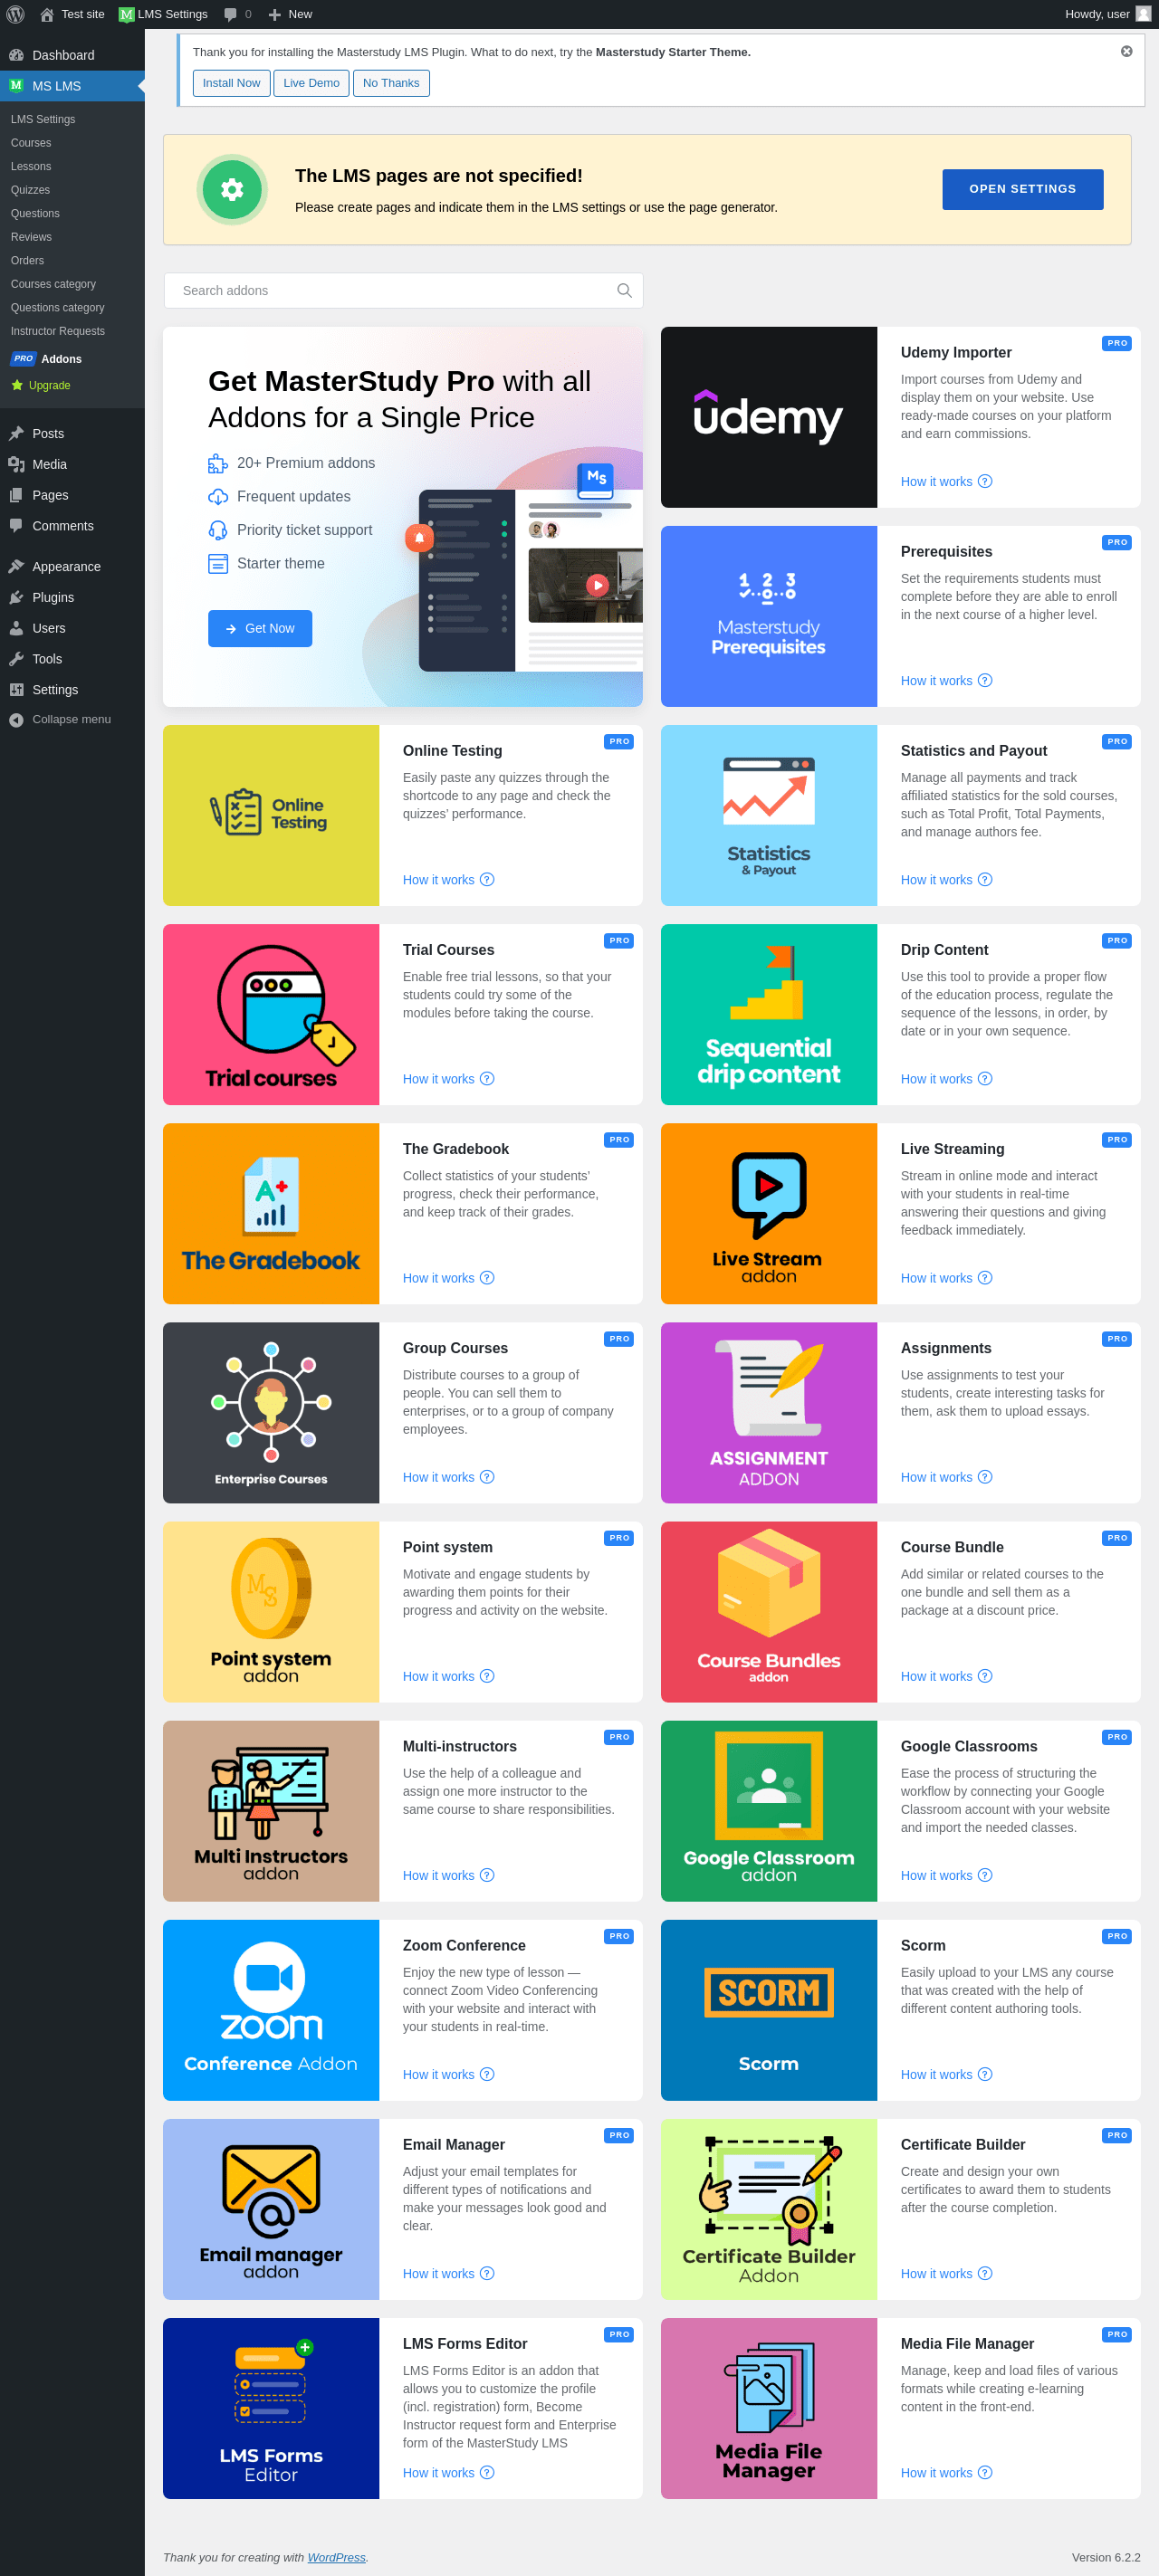This screenshot has width=1159, height=2576.
Task: Click How it works for Media File Manager
Action: 945,2472
